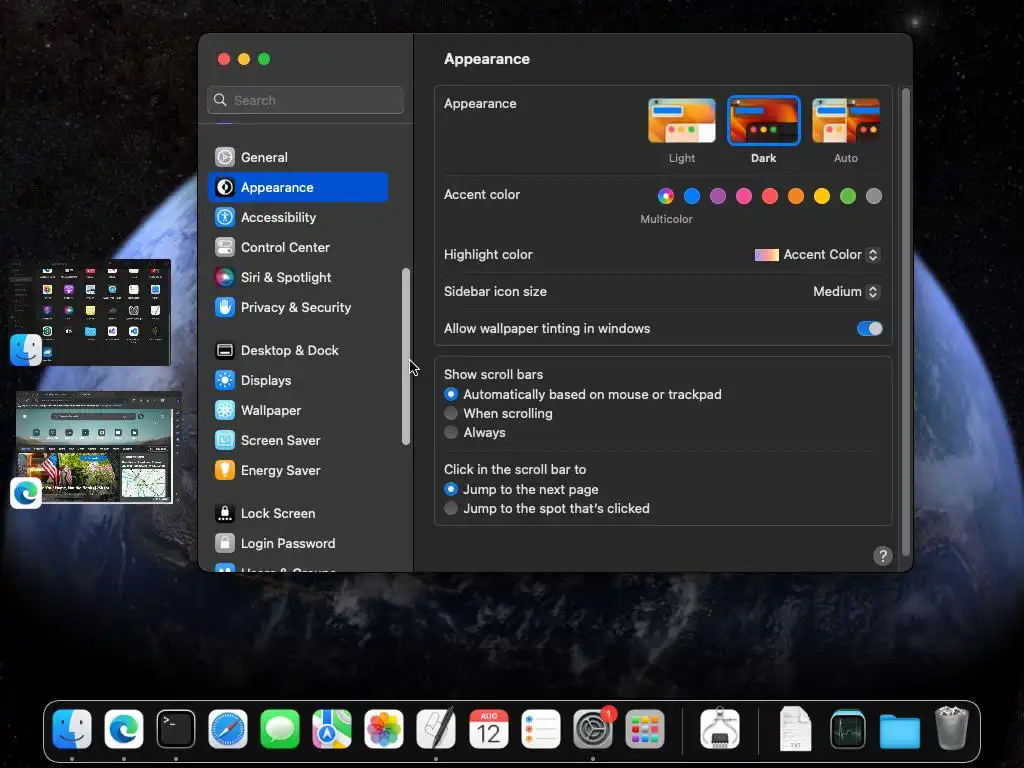This screenshot has height=768, width=1024.
Task: Choose Light appearance thumbnail
Action: pyautogui.click(x=682, y=121)
